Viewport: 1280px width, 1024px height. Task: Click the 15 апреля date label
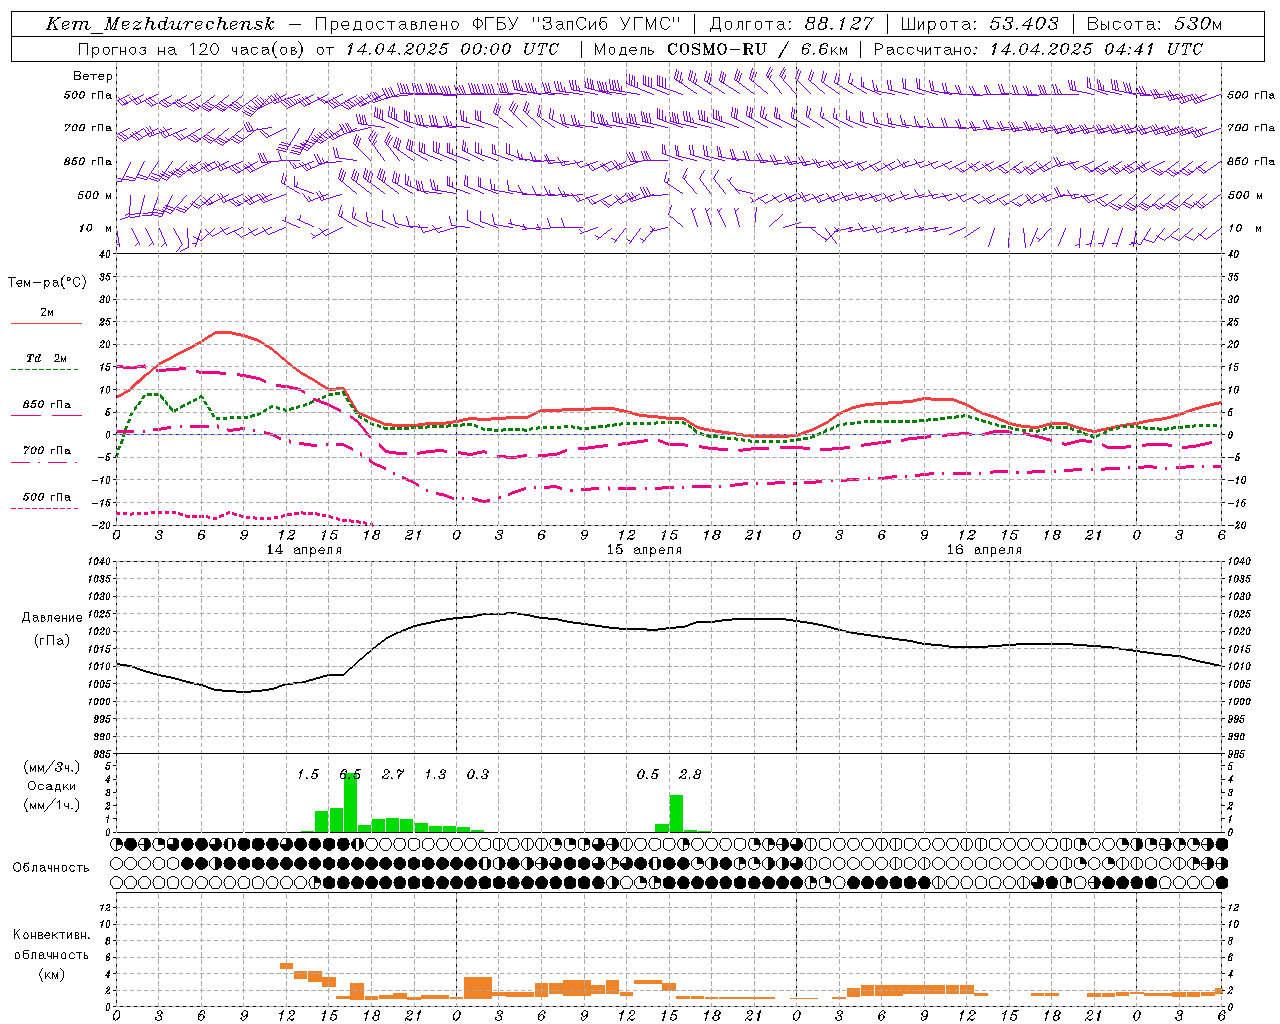click(644, 550)
